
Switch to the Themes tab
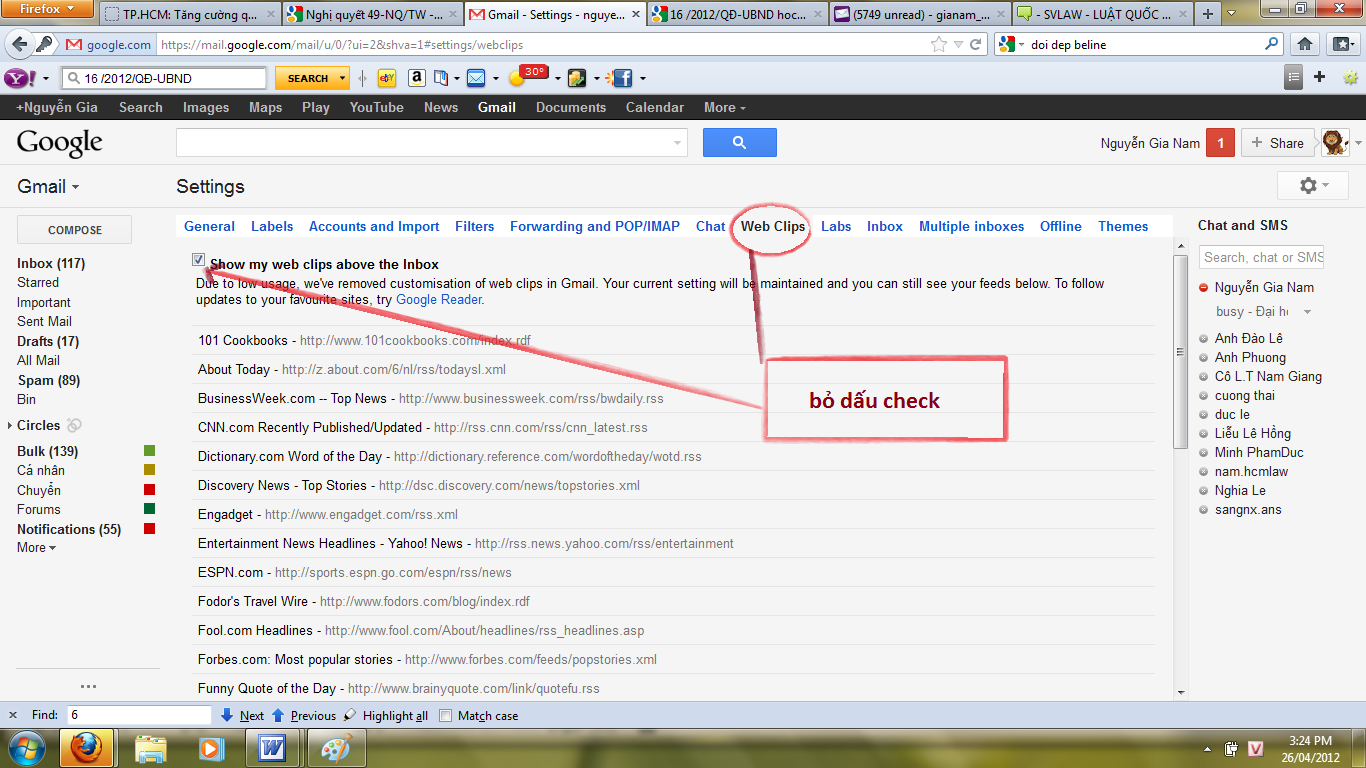tap(1123, 226)
